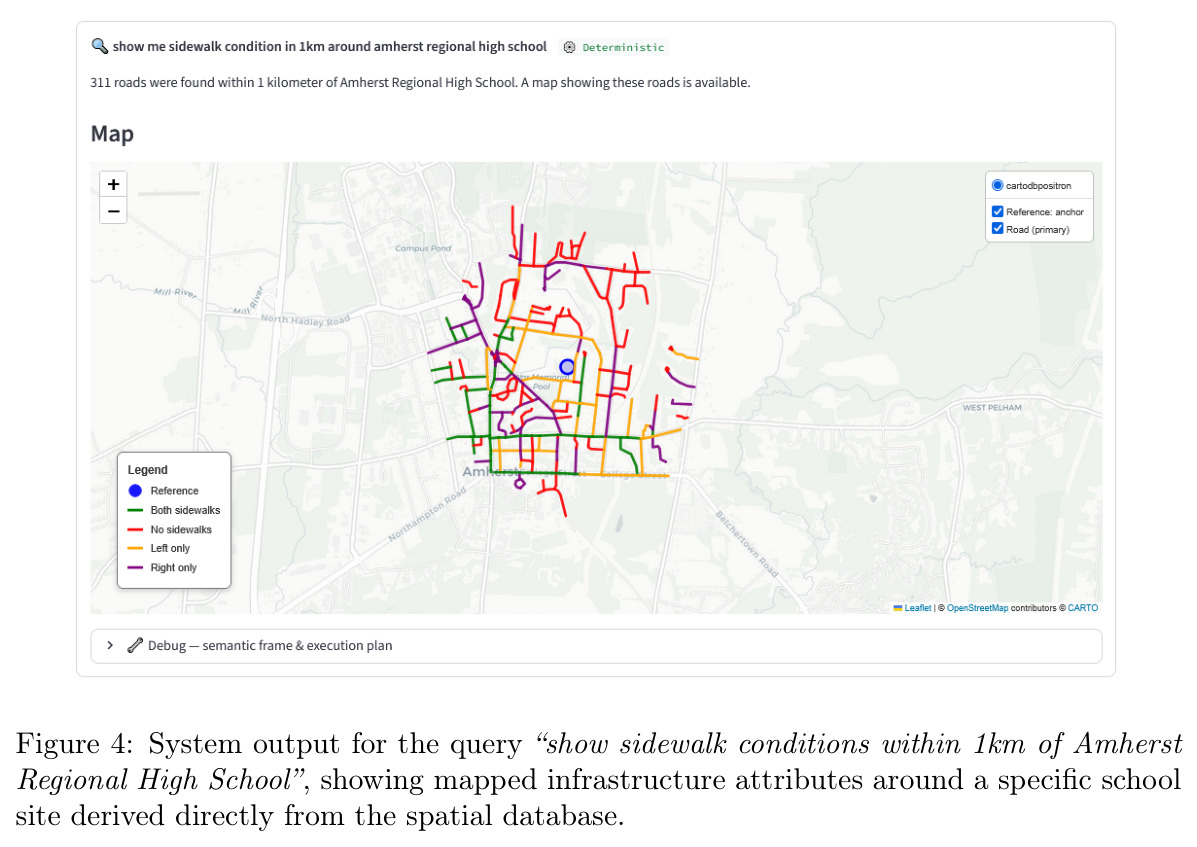Click the wrench icon beside Debug
Image resolution: width=1197 pixels, height=847 pixels.
(x=135, y=646)
